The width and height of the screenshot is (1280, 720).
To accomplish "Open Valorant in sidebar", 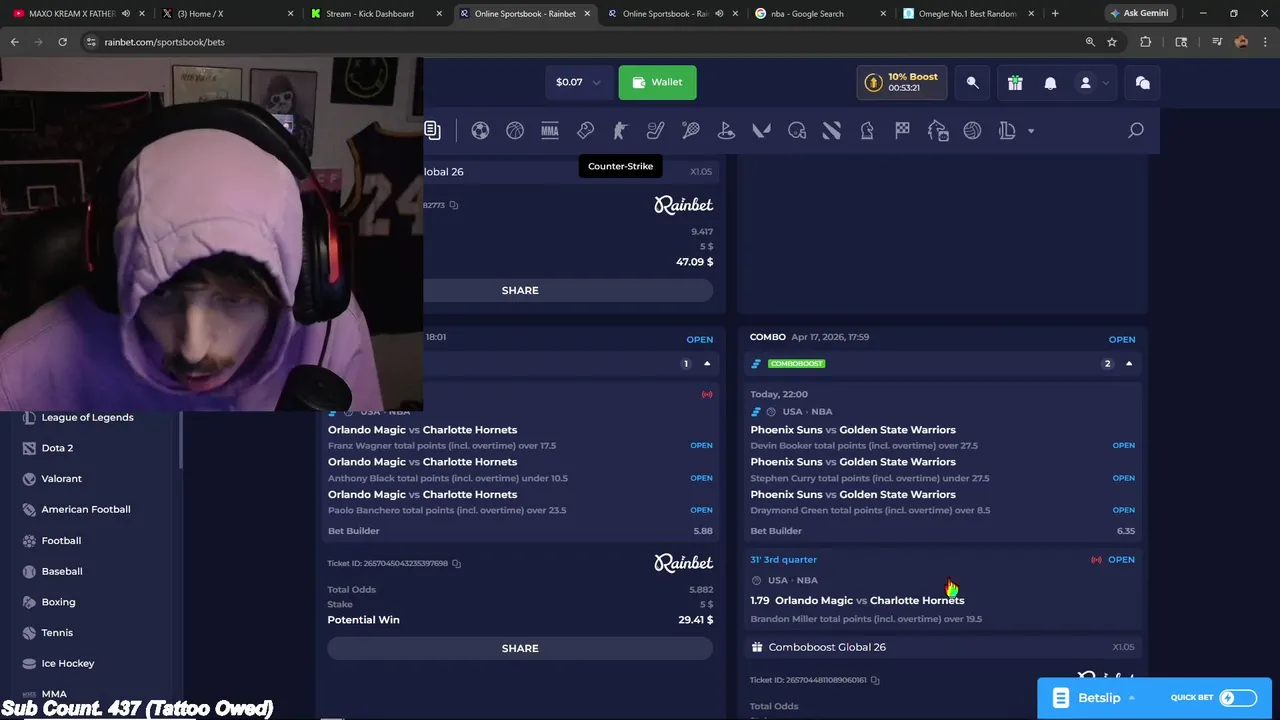I will point(61,479).
